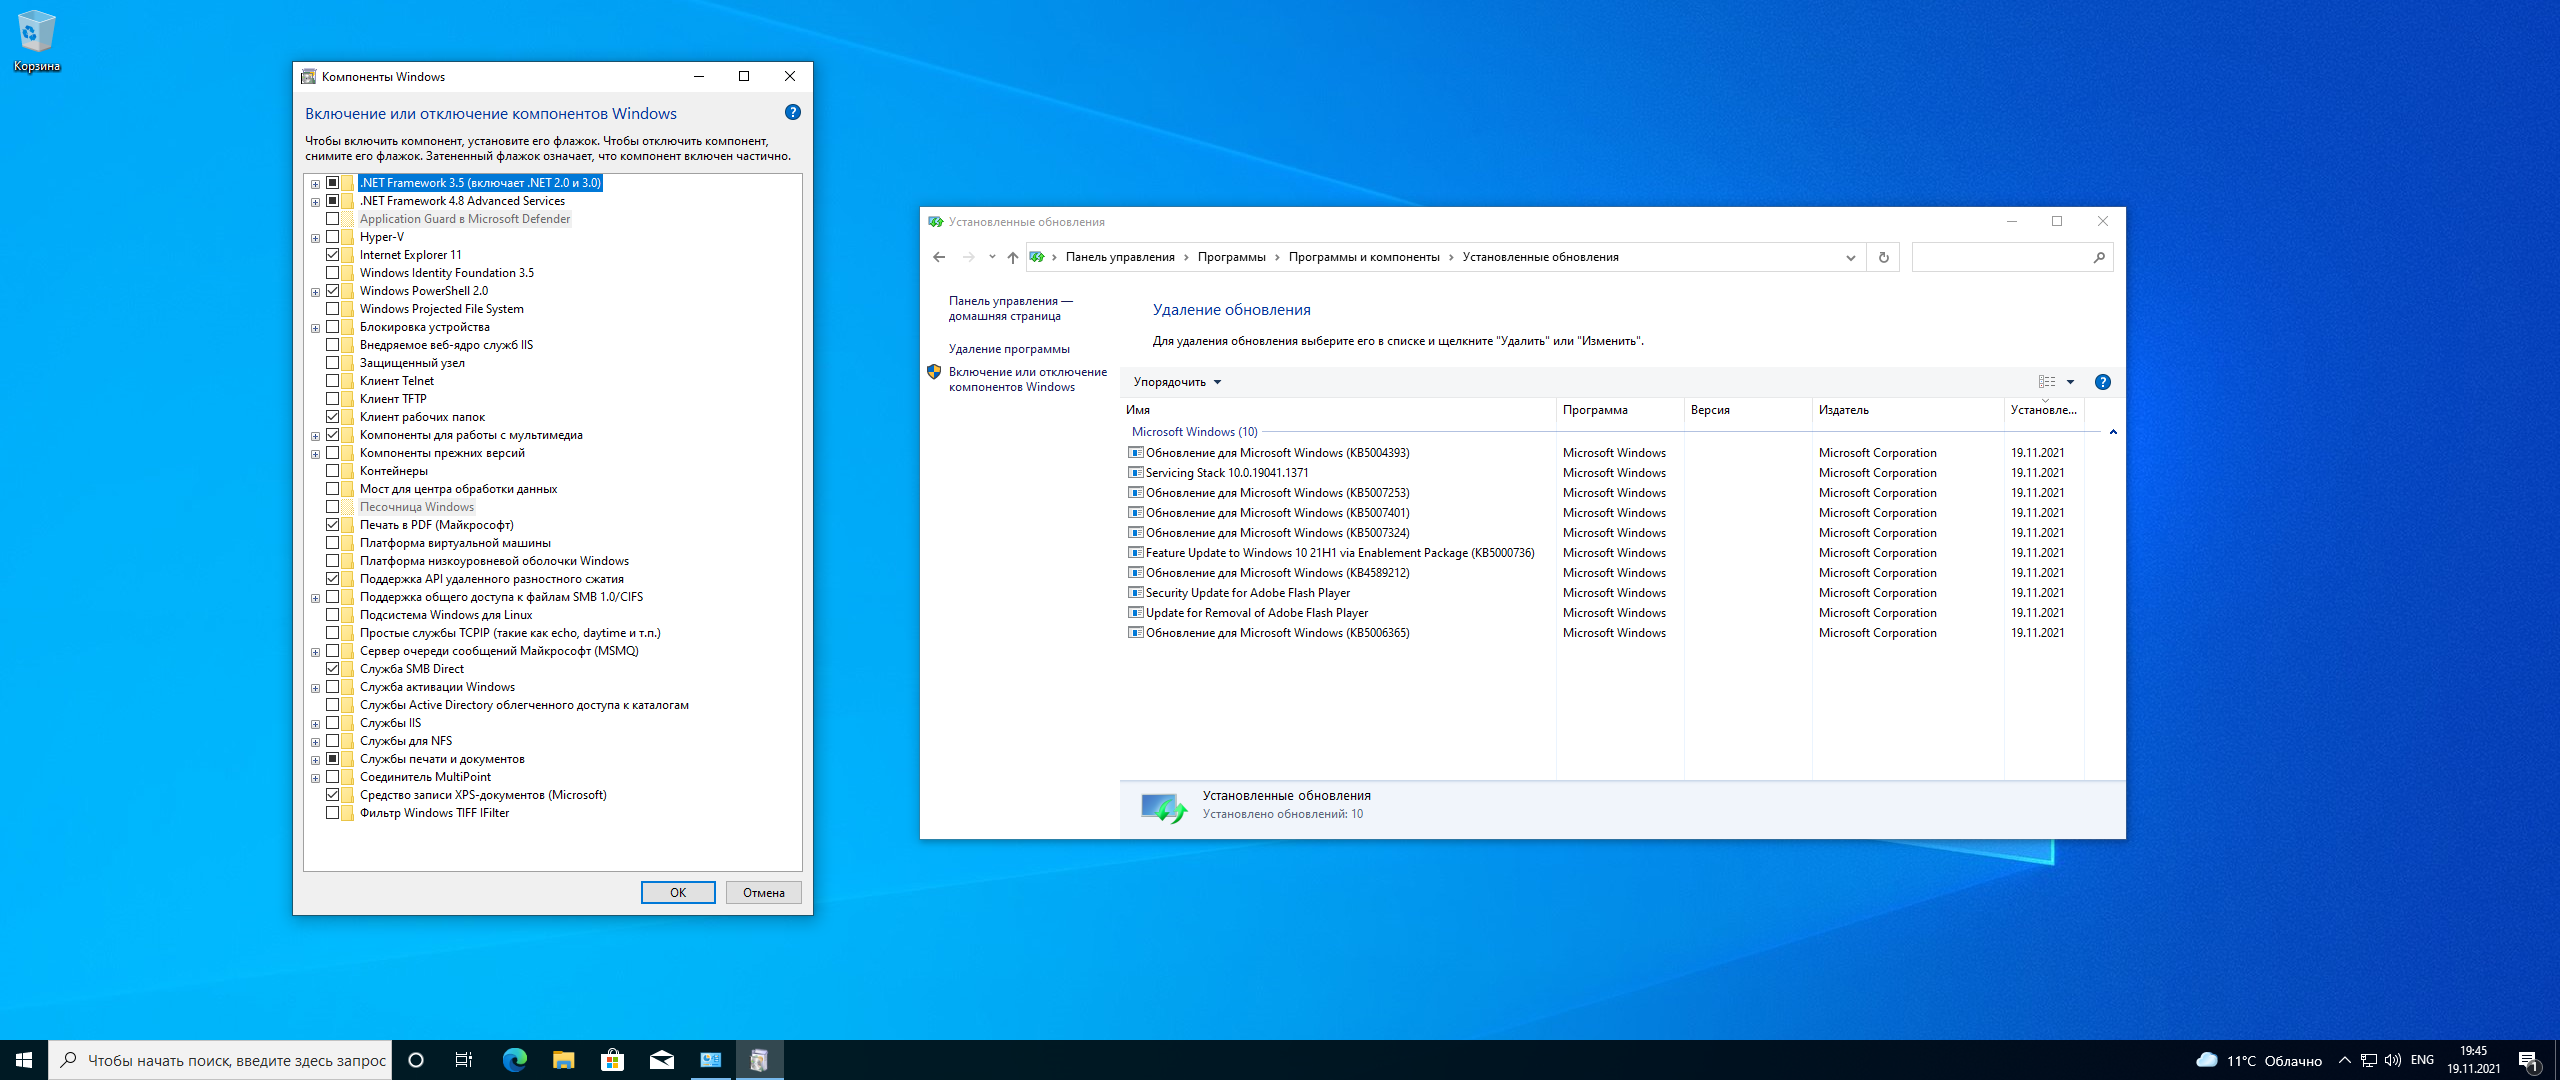Launch Microsoft Edge from taskbar
The height and width of the screenshot is (1080, 2560).
[514, 1060]
